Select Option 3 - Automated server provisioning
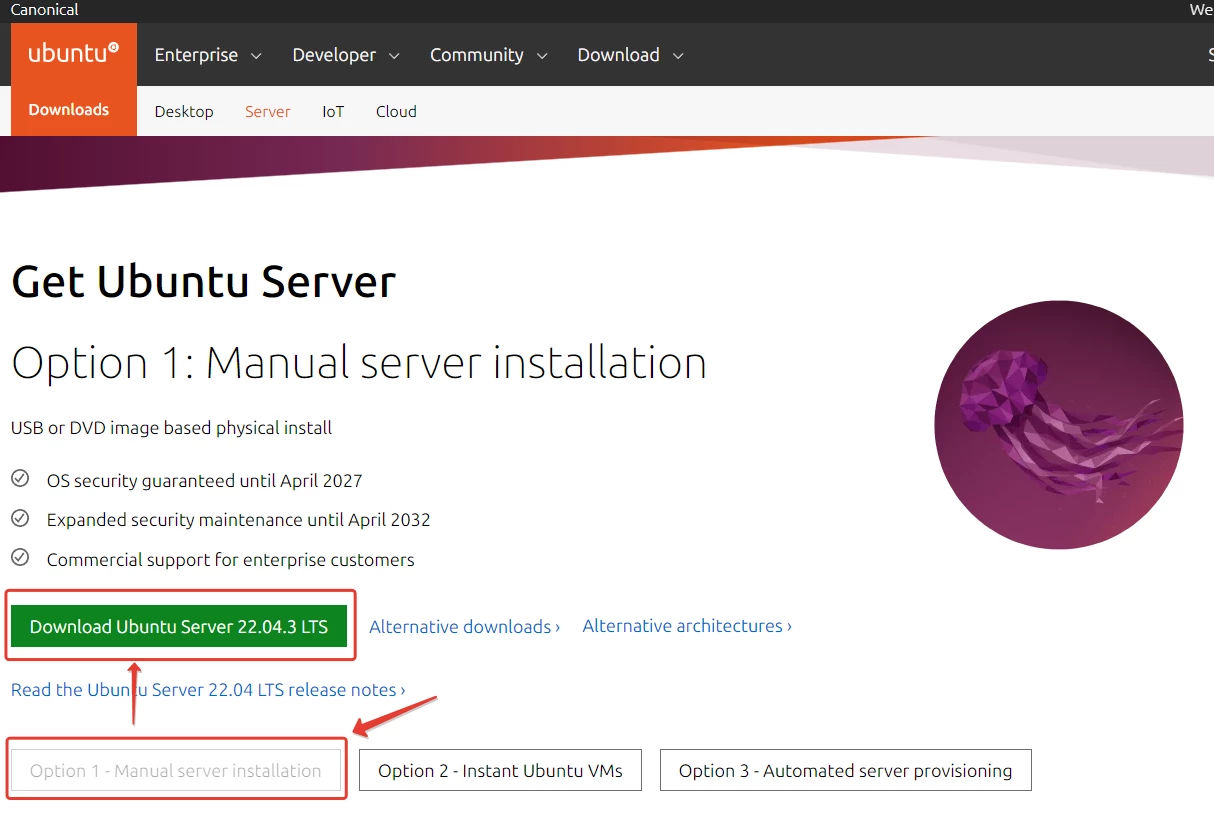The width and height of the screenshot is (1214, 839). pyautogui.click(x=845, y=770)
